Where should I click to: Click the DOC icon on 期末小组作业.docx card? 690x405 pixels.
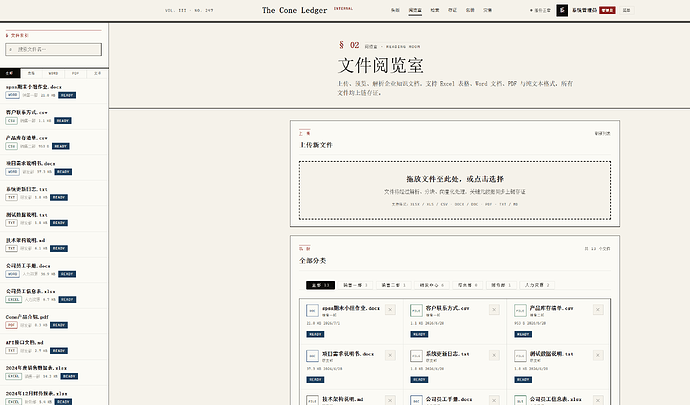tap(312, 310)
